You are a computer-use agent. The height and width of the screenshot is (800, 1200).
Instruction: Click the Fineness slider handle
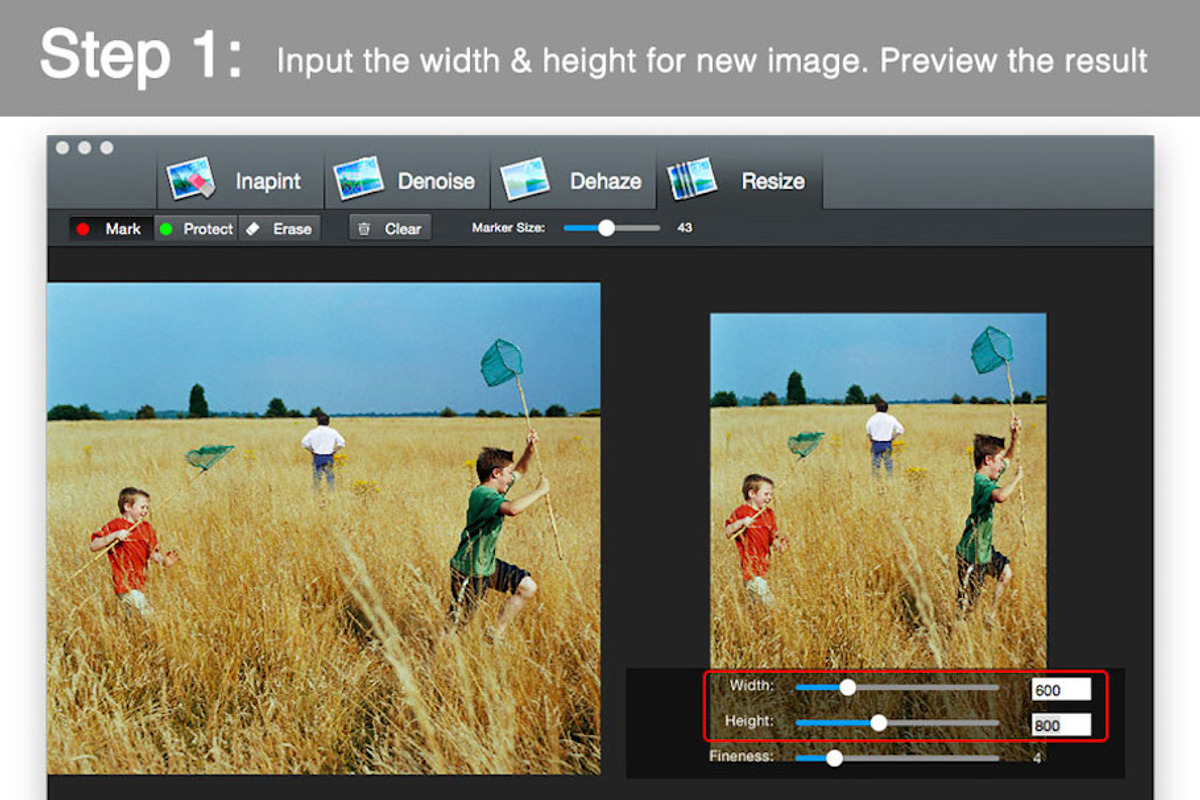(x=834, y=758)
